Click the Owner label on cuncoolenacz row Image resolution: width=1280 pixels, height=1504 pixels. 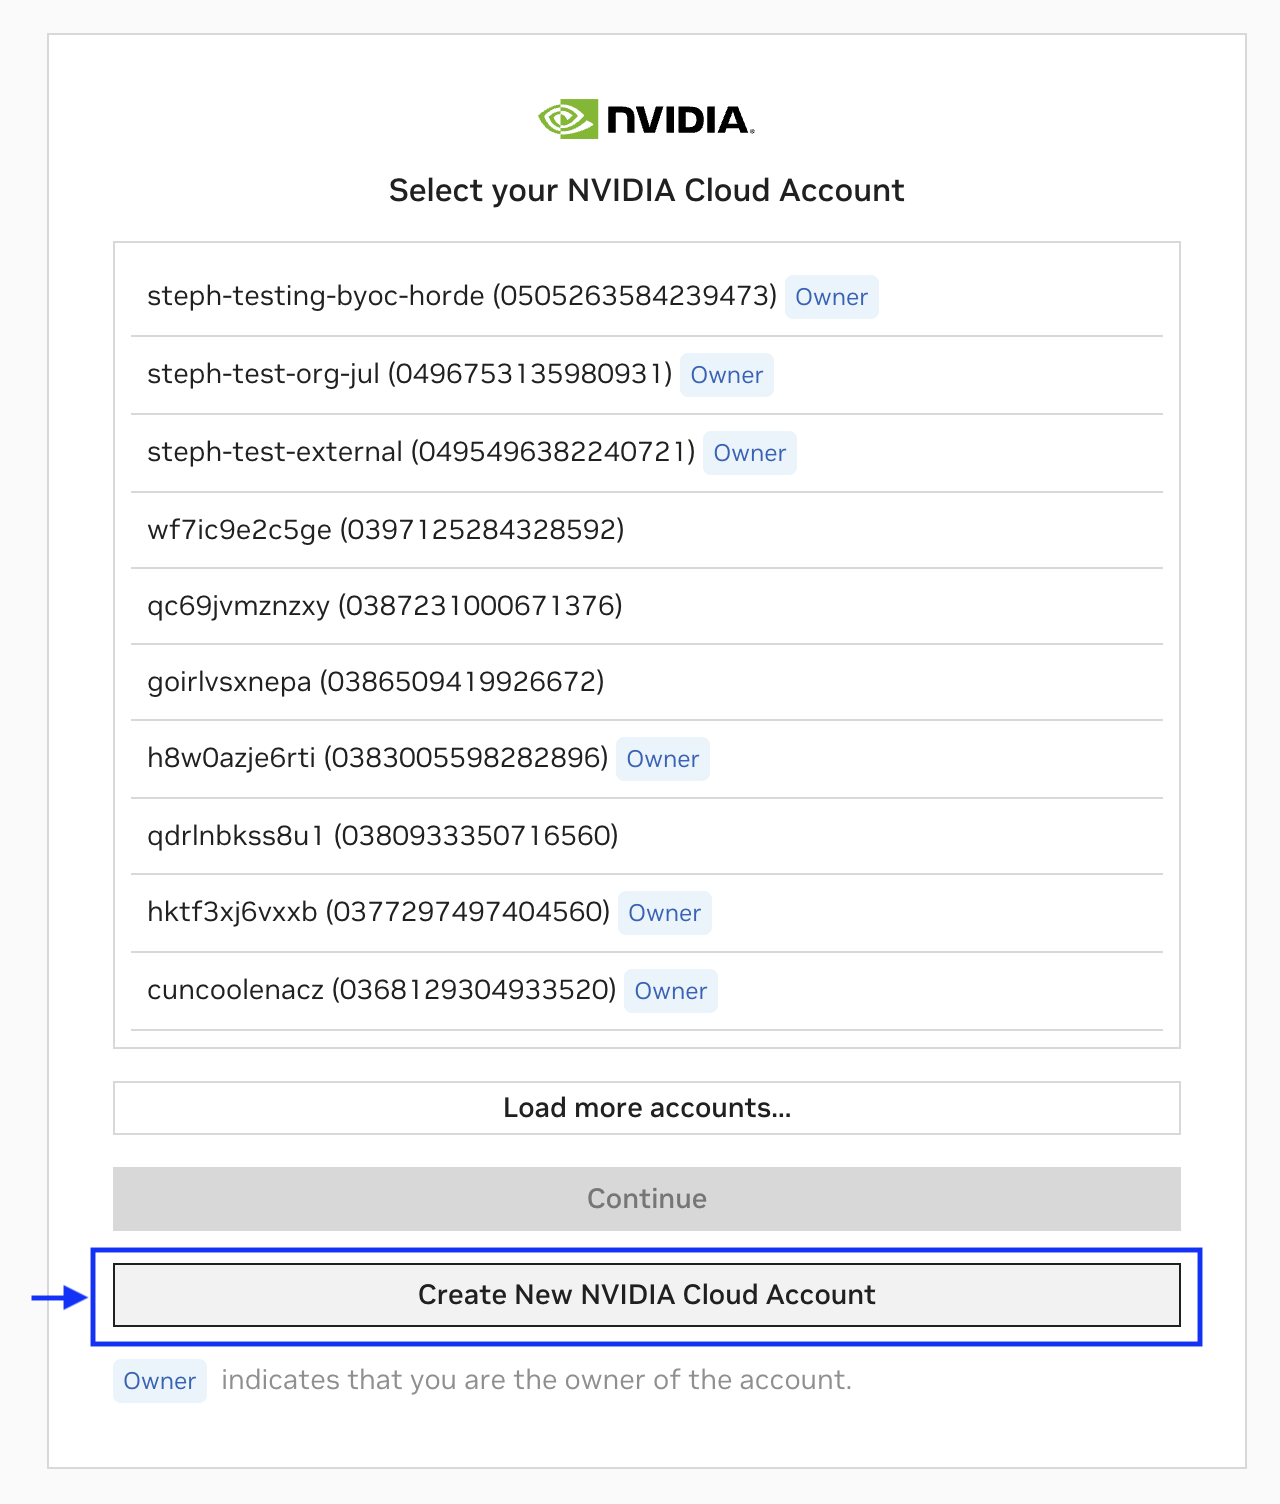pyautogui.click(x=670, y=991)
